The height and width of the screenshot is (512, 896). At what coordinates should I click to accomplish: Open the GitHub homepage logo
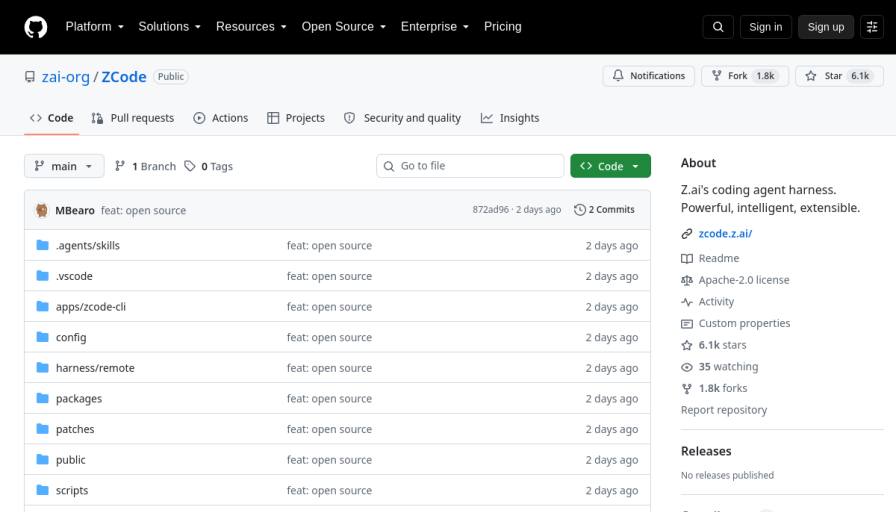[x=35, y=27]
